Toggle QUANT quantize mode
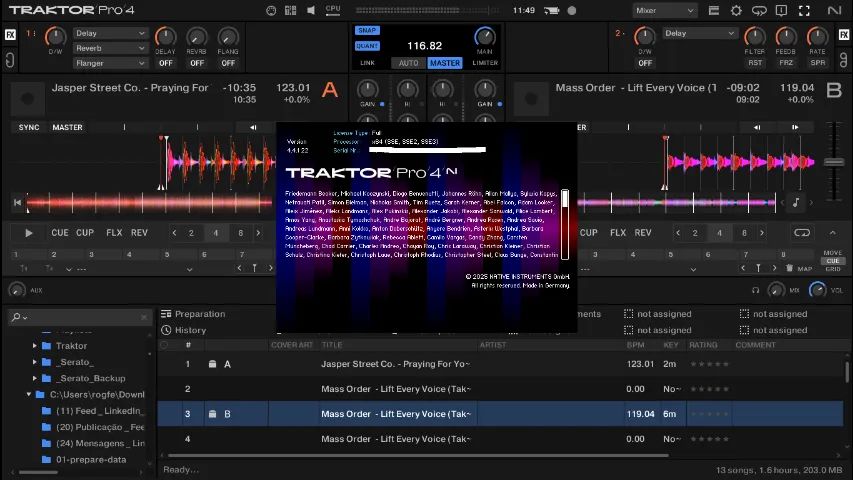Screen dimensions: 853x480 pyautogui.click(x=367, y=46)
